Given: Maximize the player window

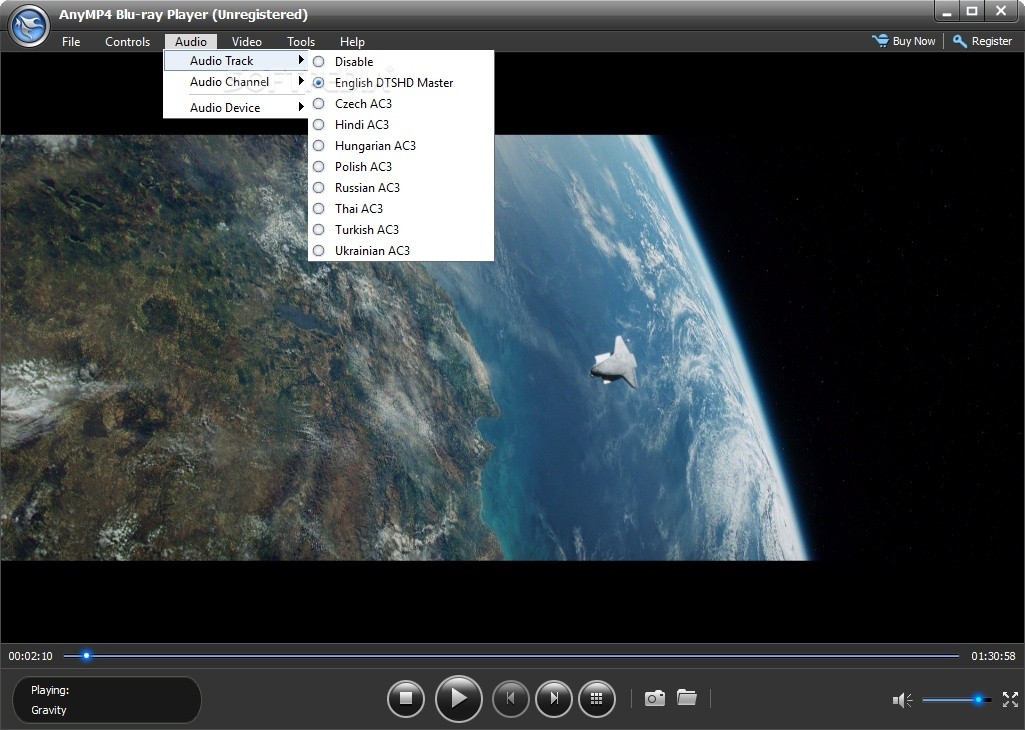Looking at the screenshot, I should click(x=972, y=11).
